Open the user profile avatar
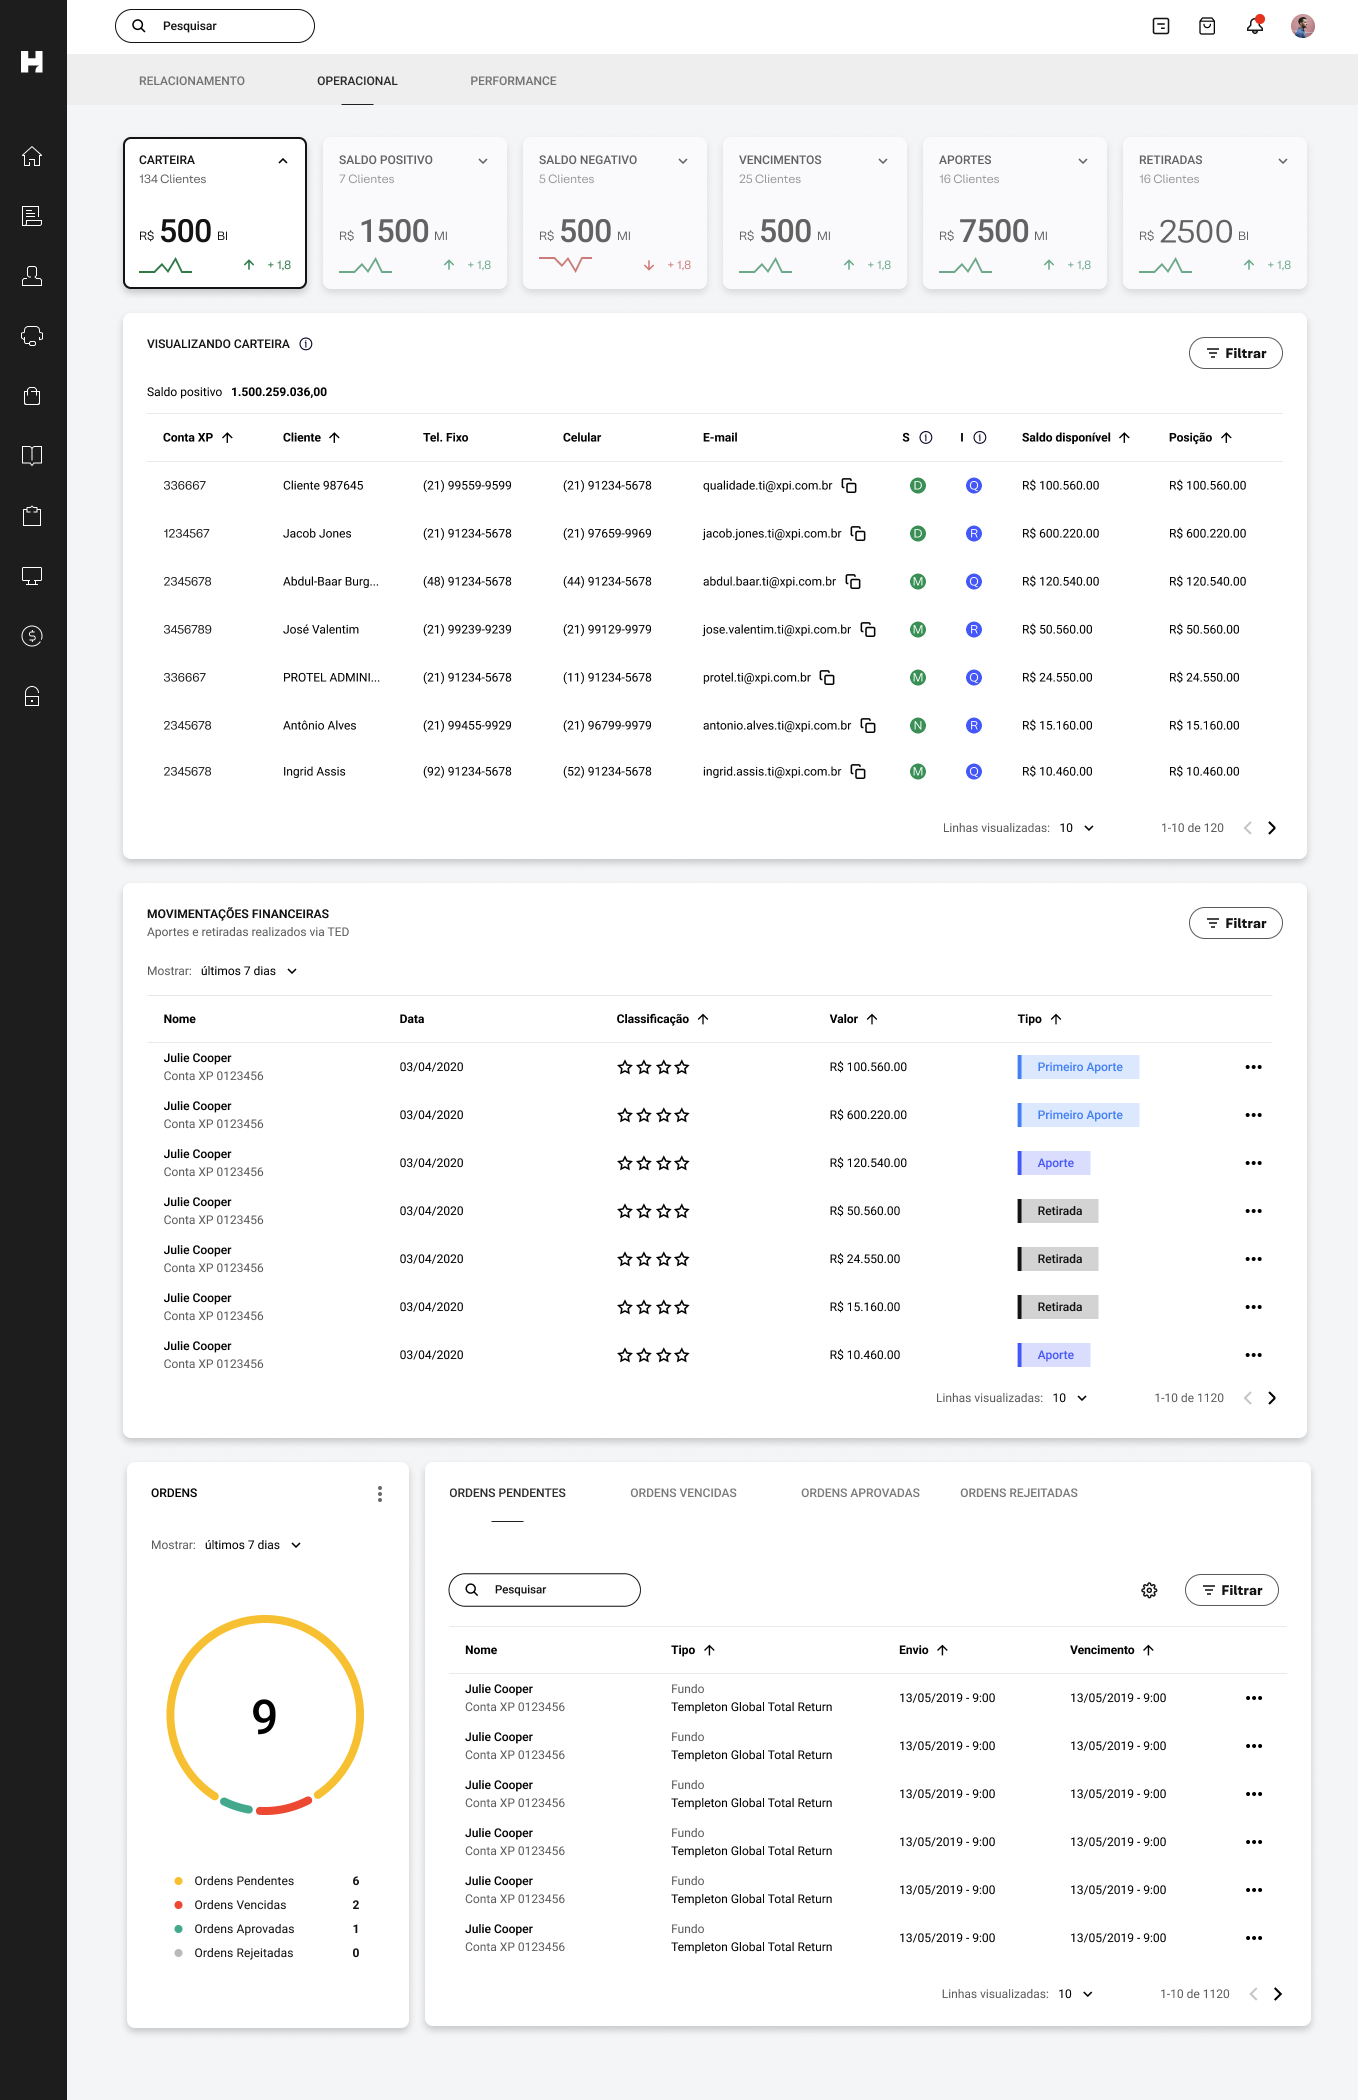Screen dimensions: 1358x2100 [x=1303, y=26]
